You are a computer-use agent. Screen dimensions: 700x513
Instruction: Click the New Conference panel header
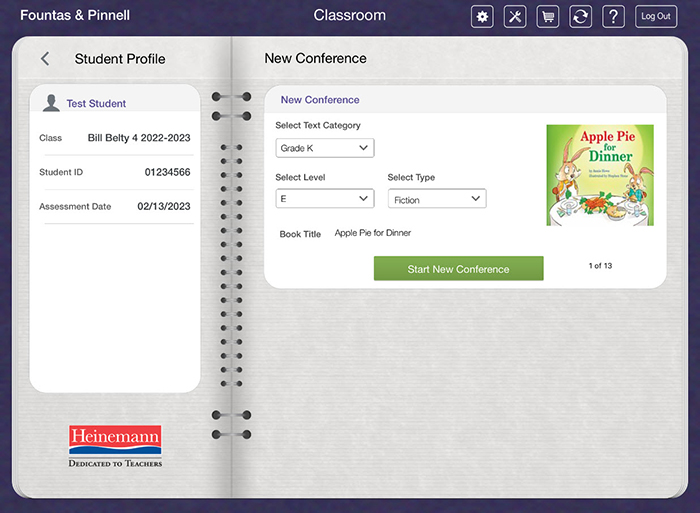coord(320,100)
